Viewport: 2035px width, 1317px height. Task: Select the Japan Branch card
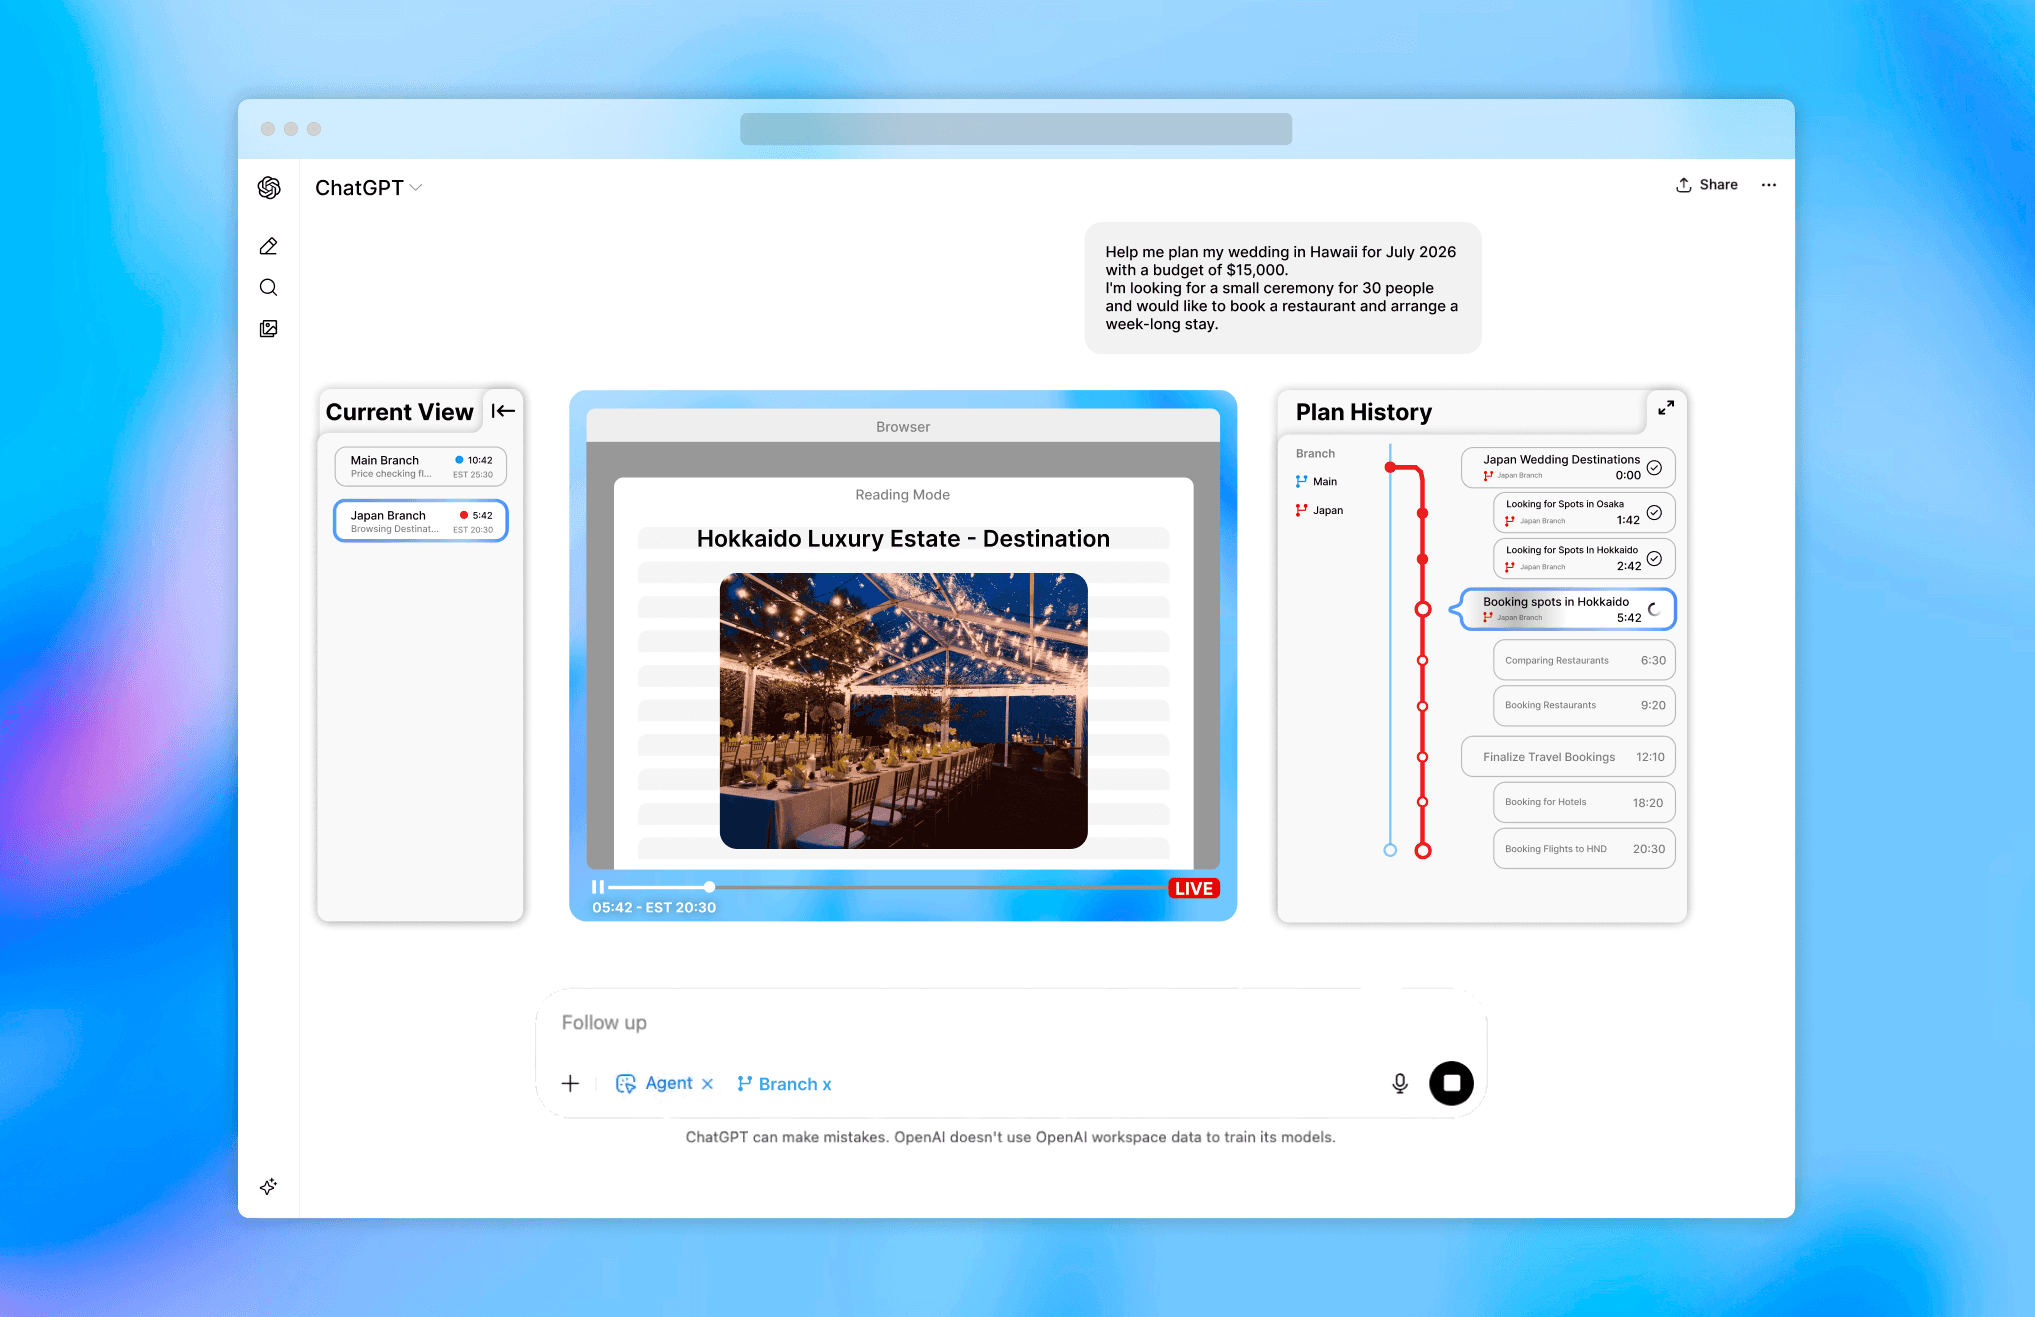coord(420,521)
